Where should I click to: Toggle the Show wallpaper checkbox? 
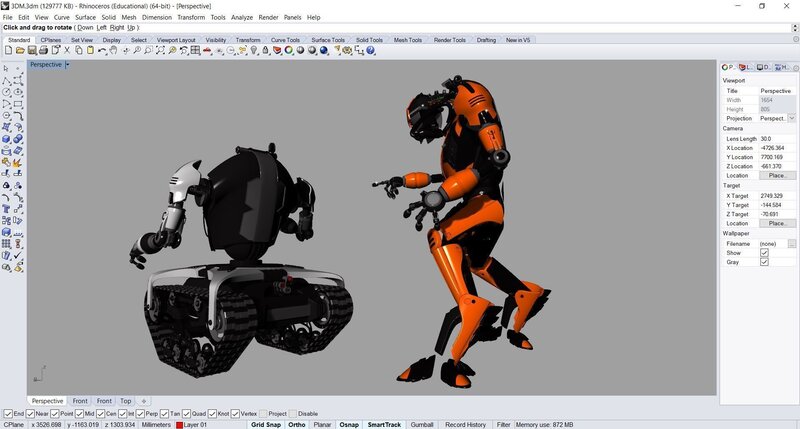click(x=764, y=253)
